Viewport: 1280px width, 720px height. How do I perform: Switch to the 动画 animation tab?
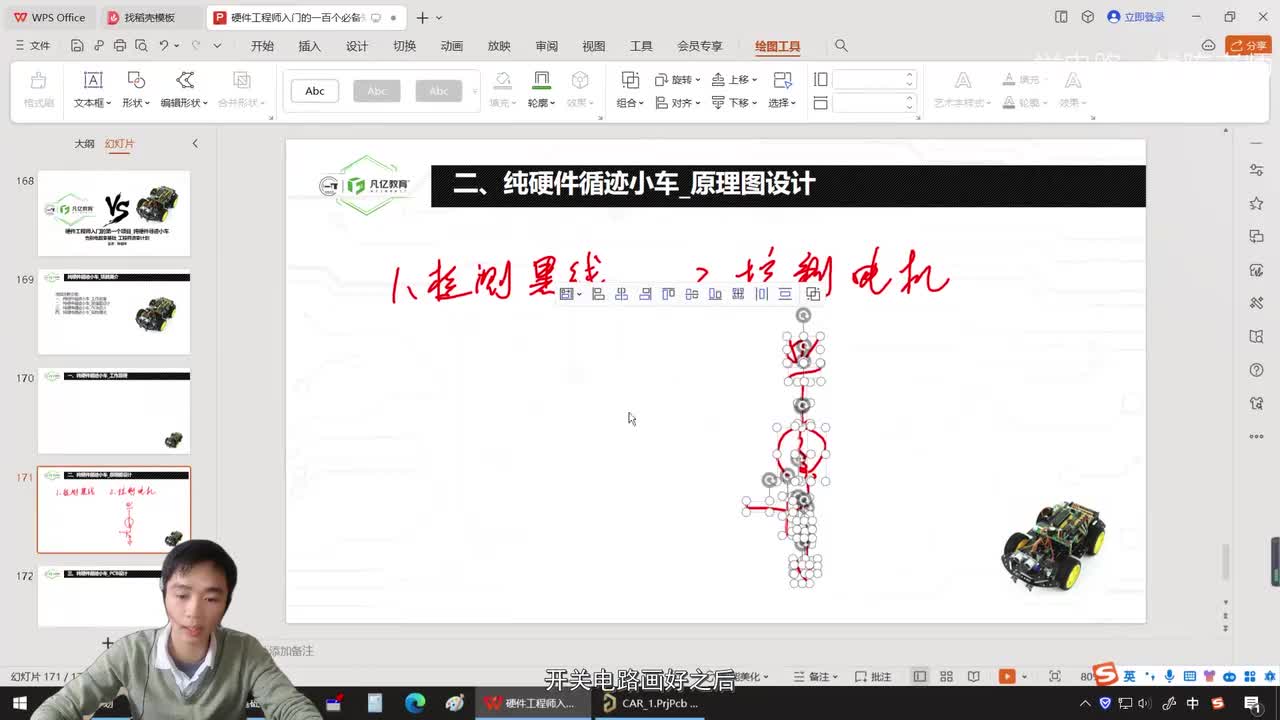tap(452, 46)
